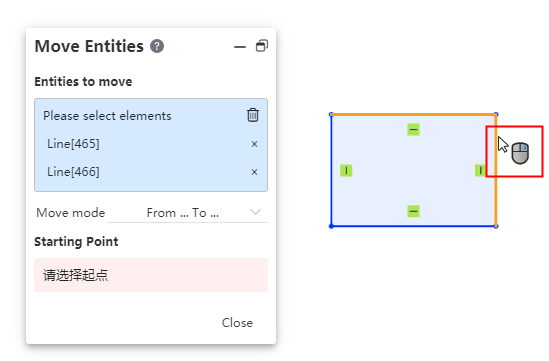549x361 pixels.
Task: Click the right vertical constraint icon
Action: click(480, 171)
